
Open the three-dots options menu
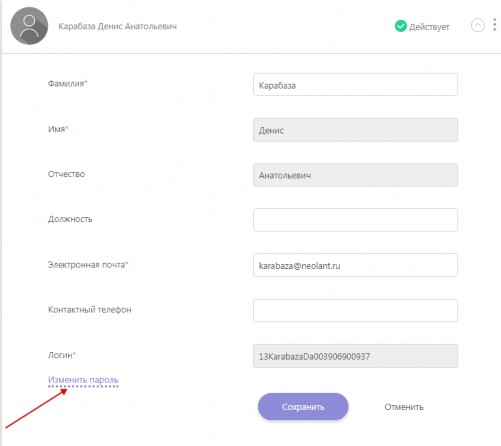(495, 25)
